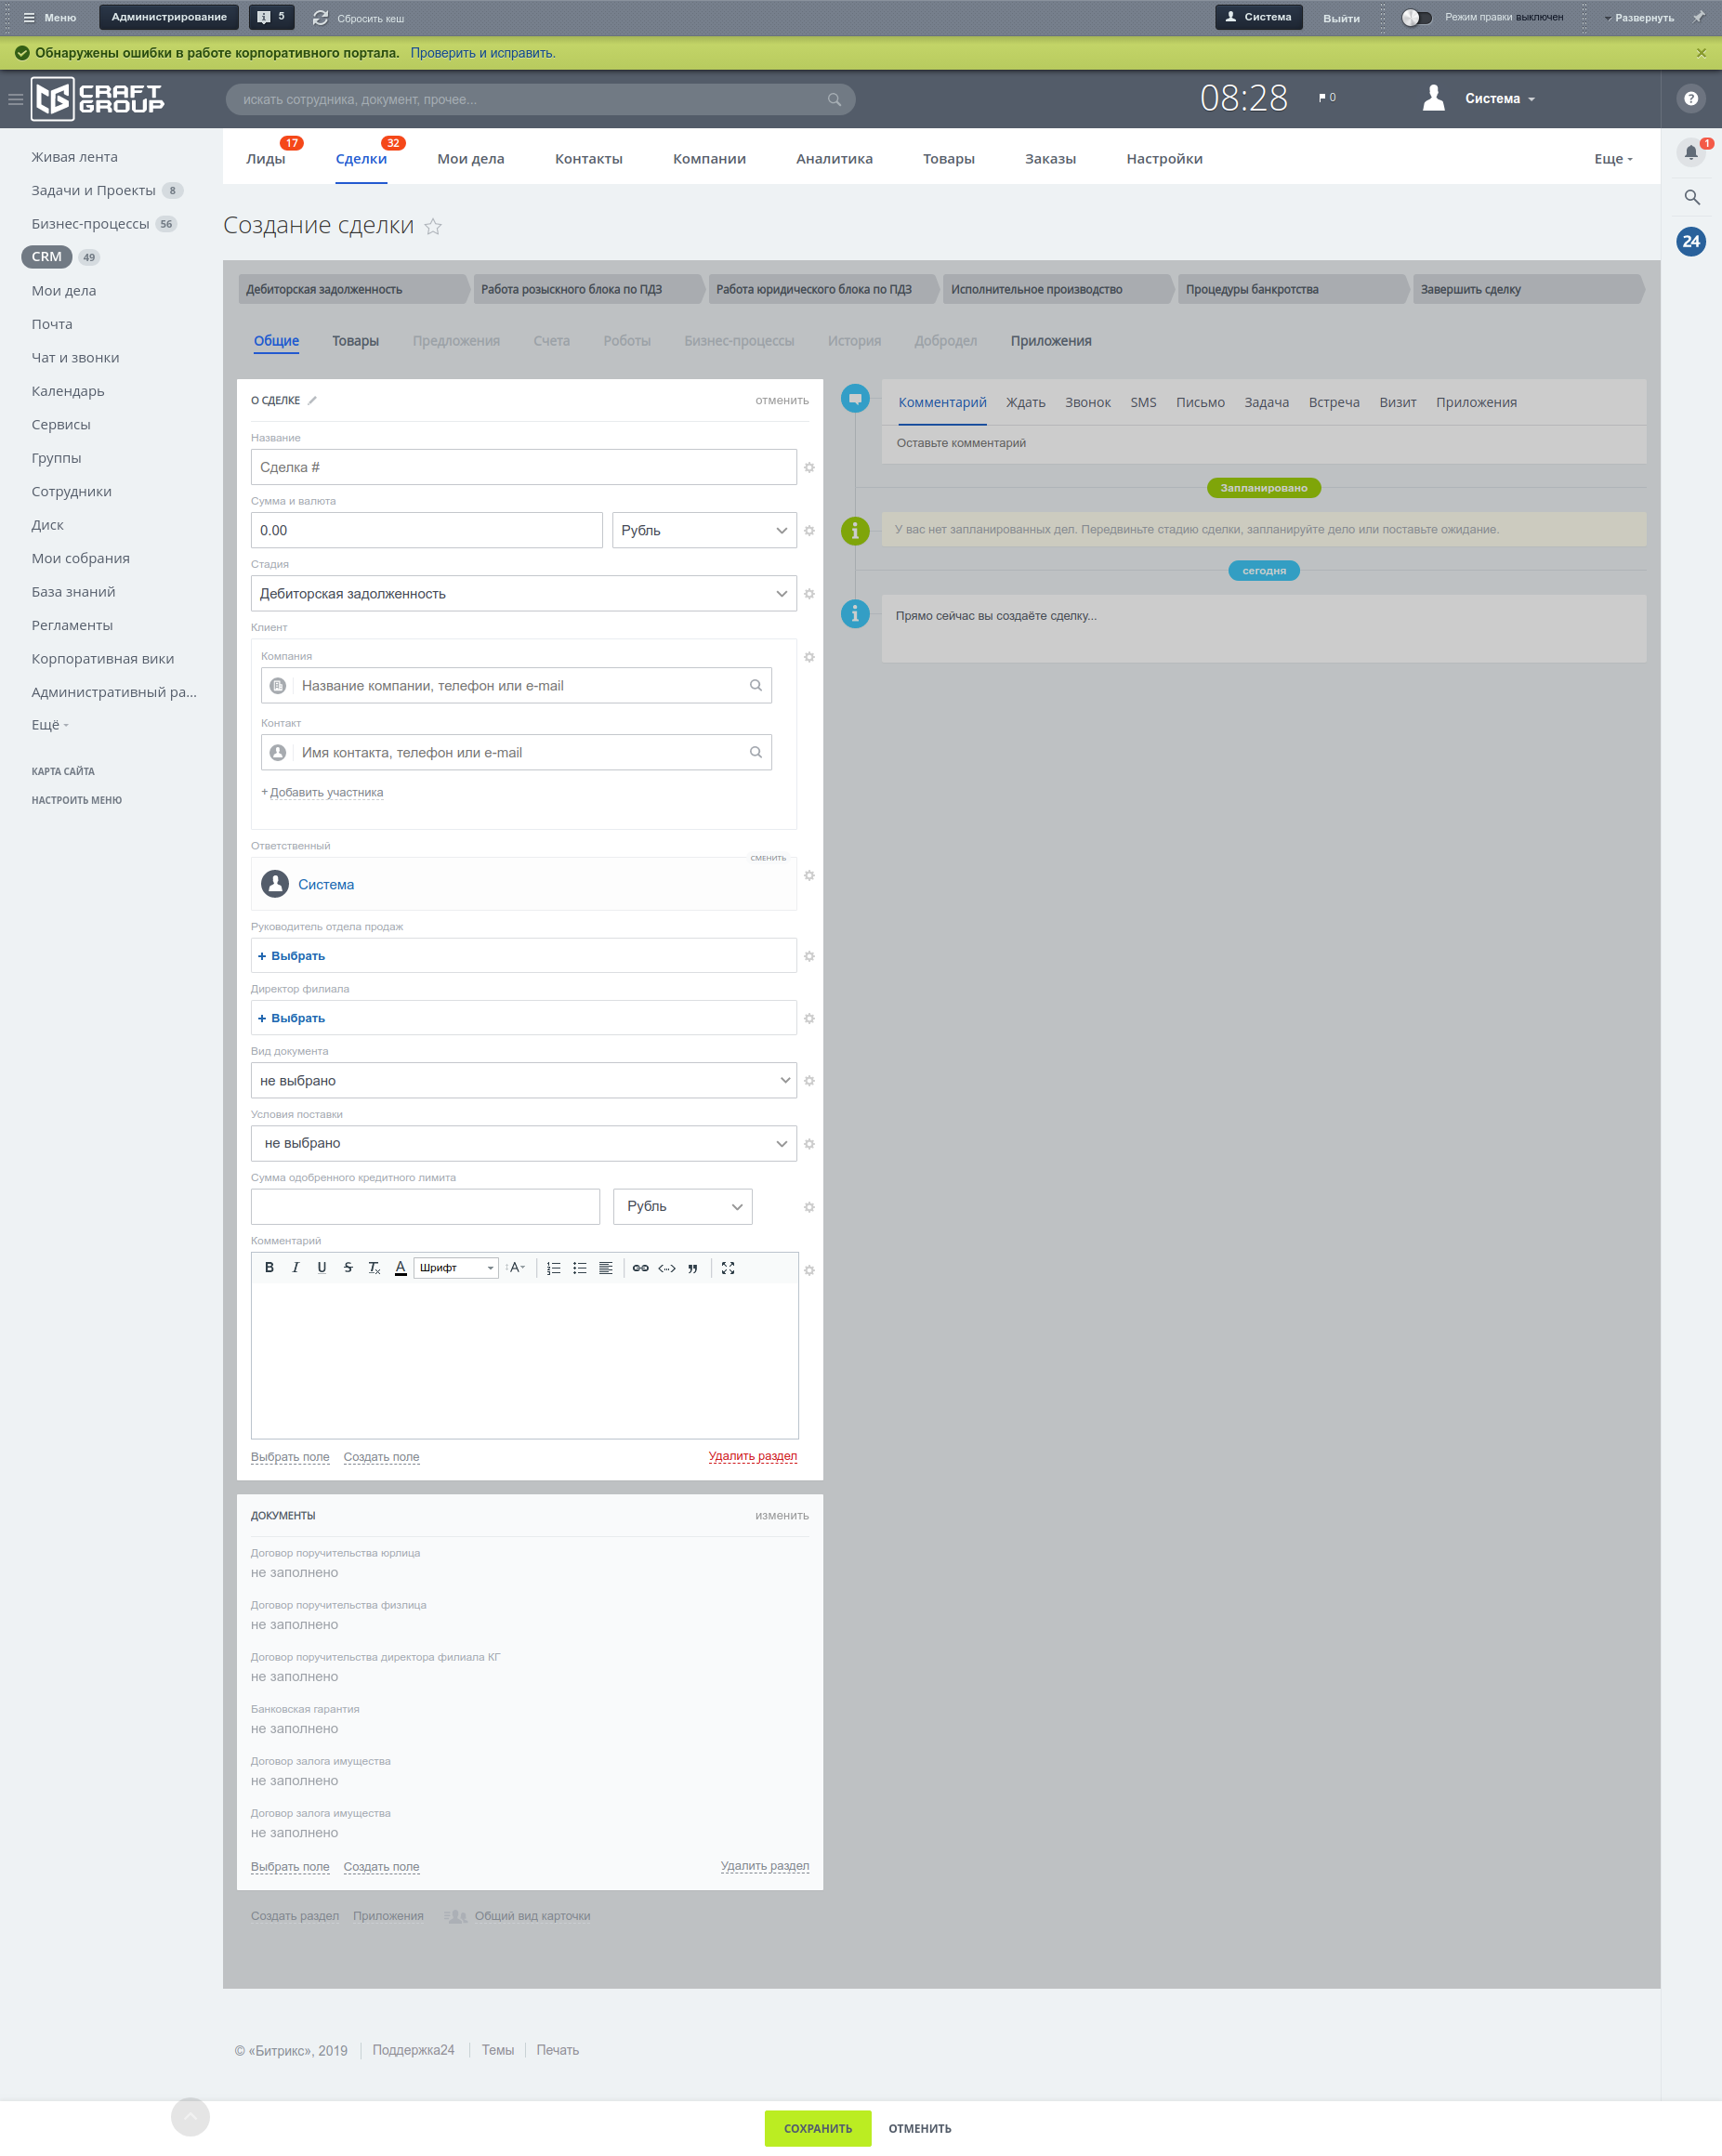Viewport: 1722px width, 2156px height.
Task: Apply strikethrough in comment editor
Action: (348, 1268)
